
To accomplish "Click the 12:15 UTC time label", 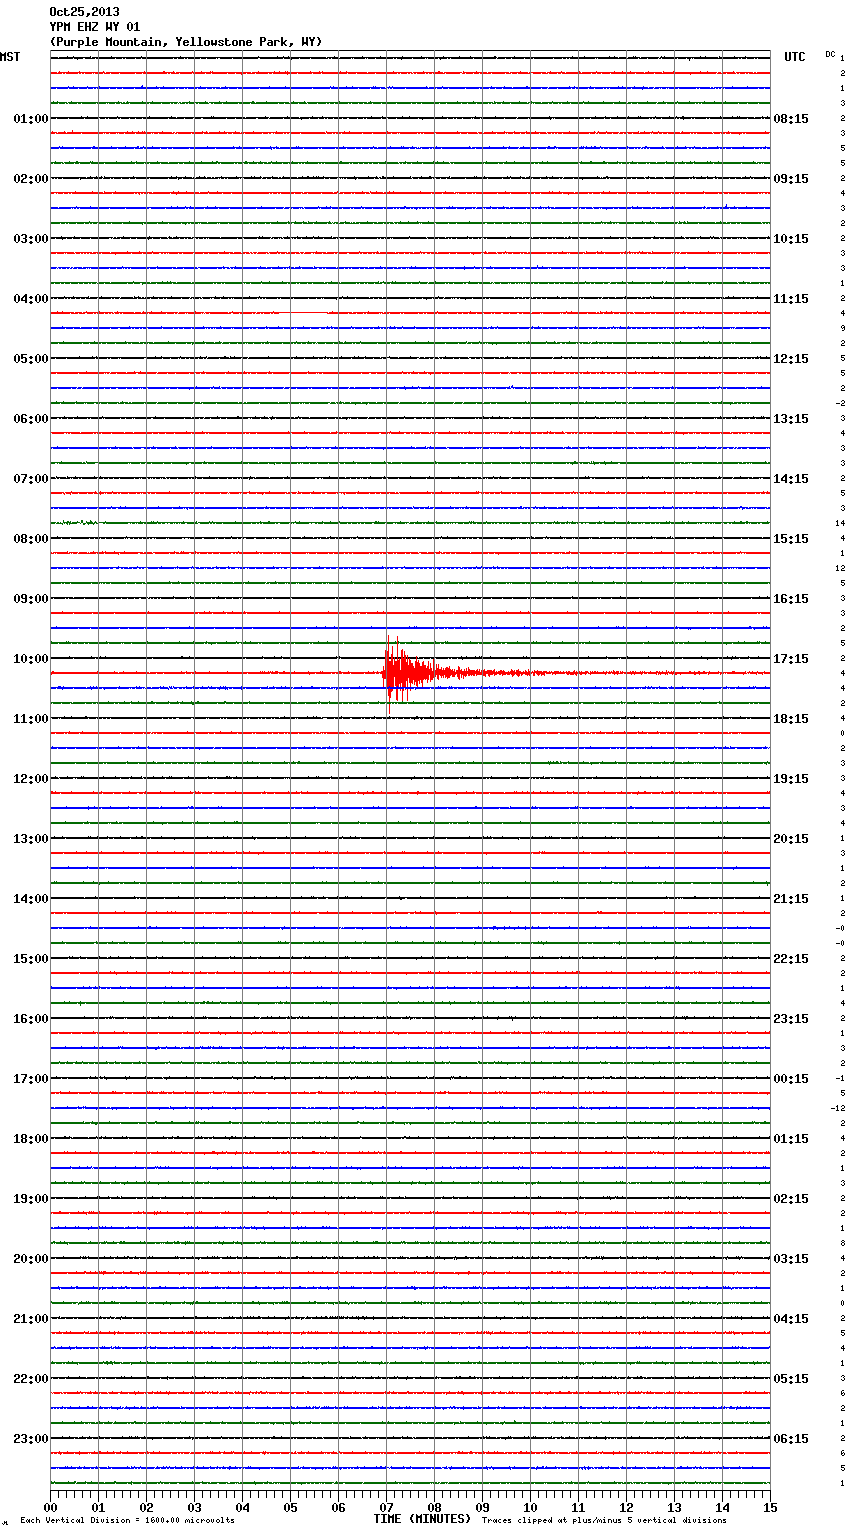I will [x=791, y=359].
